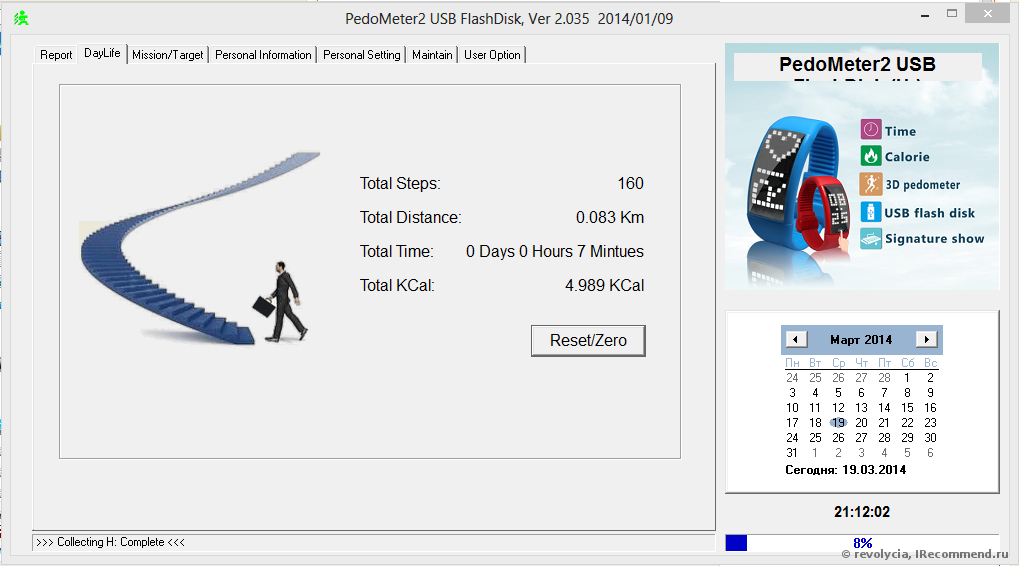Select day 23 in calendar
The image size is (1019, 566).
[930, 422]
